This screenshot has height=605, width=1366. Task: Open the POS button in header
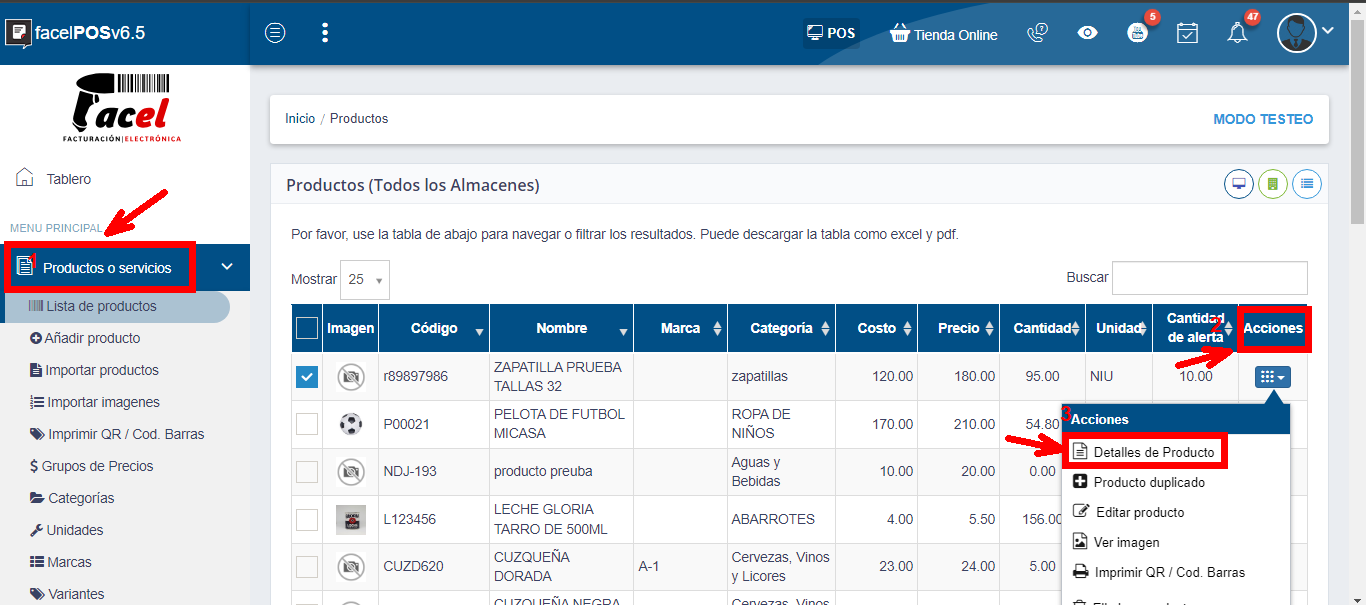(831, 33)
